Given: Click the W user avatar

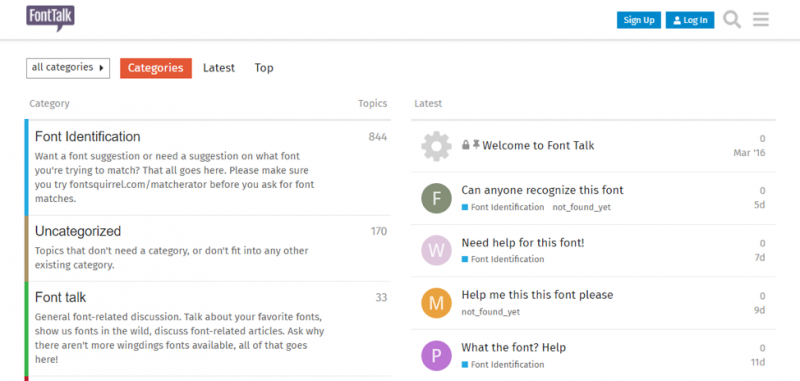Looking at the screenshot, I should (436, 250).
